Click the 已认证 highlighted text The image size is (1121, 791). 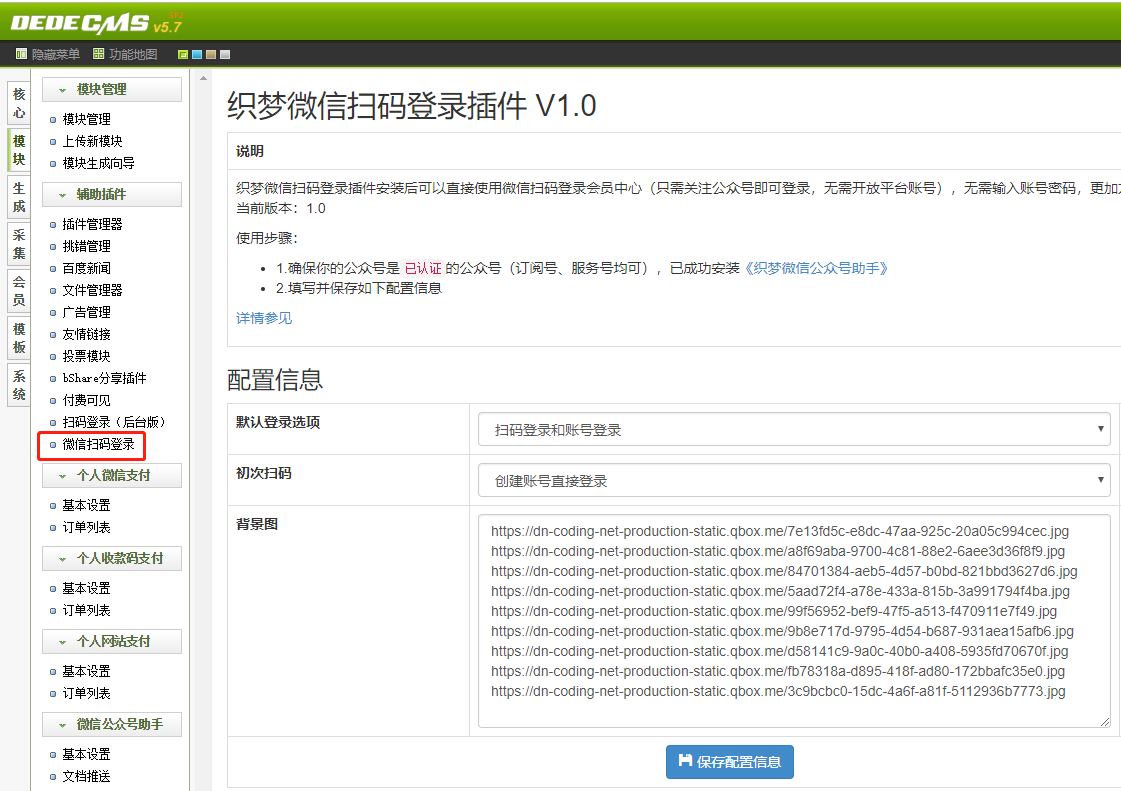pyautogui.click(x=423, y=268)
